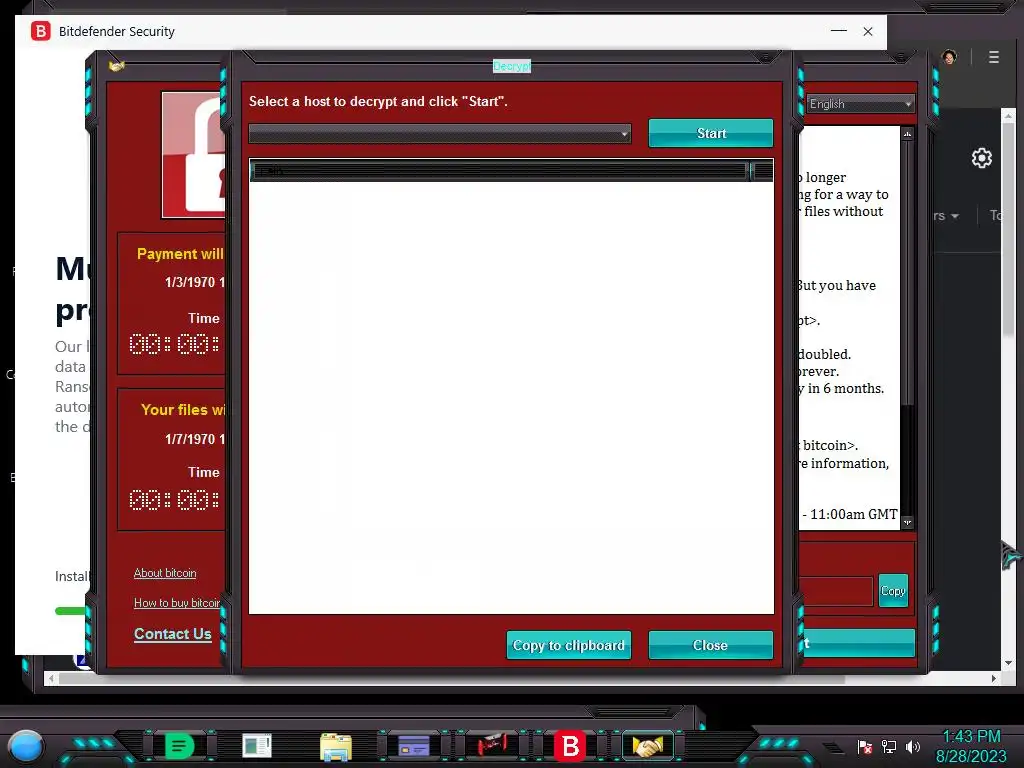
Task: Open the How to buy bitcoin link
Action: [x=177, y=603]
